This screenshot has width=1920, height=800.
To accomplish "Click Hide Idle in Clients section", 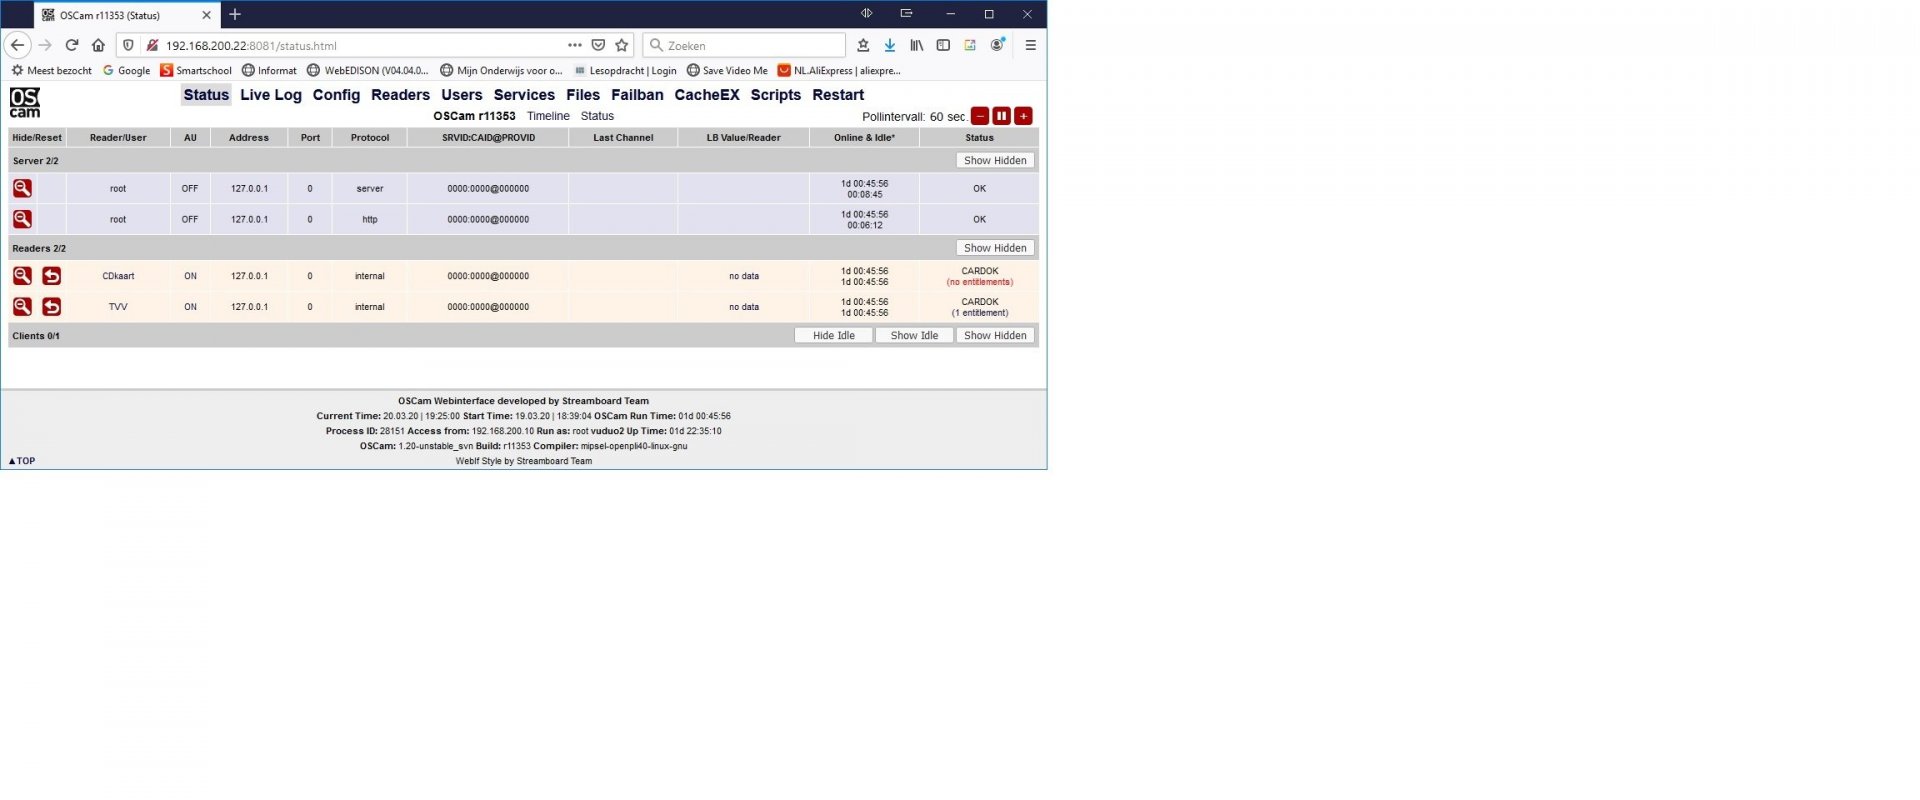I will click(834, 336).
